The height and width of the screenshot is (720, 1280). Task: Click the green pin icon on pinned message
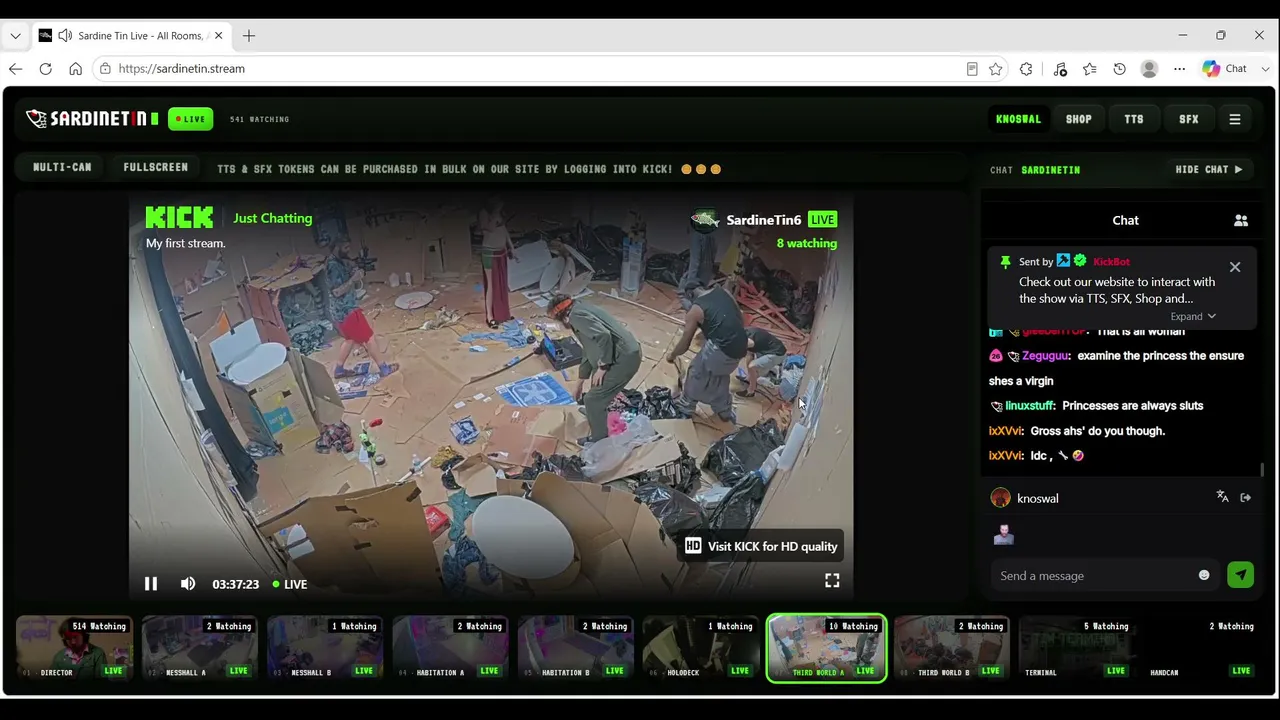pos(1005,262)
